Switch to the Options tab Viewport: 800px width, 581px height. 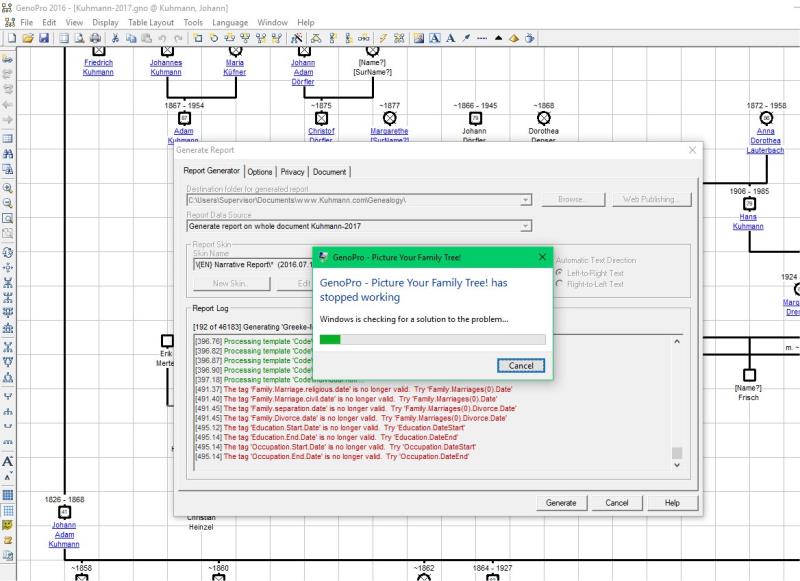[259, 172]
